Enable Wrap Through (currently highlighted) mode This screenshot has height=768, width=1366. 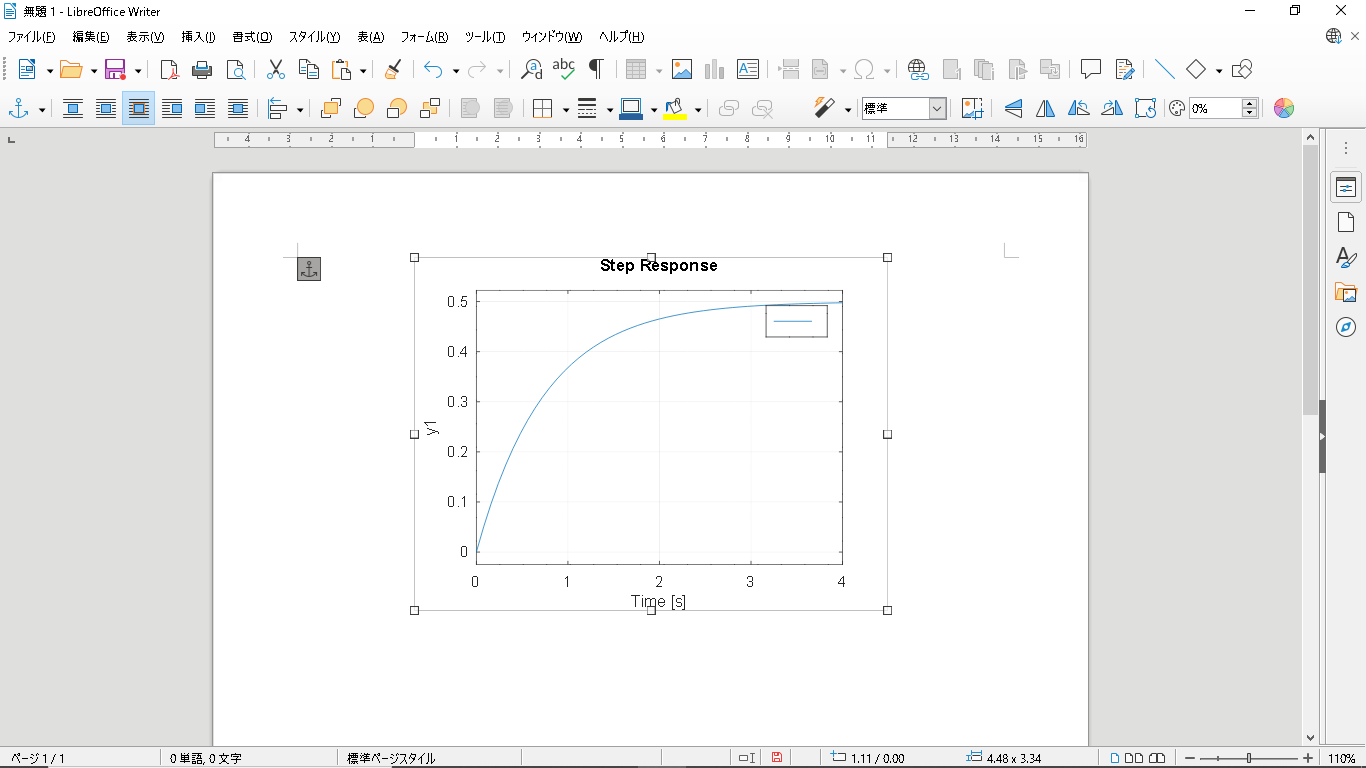tap(139, 108)
